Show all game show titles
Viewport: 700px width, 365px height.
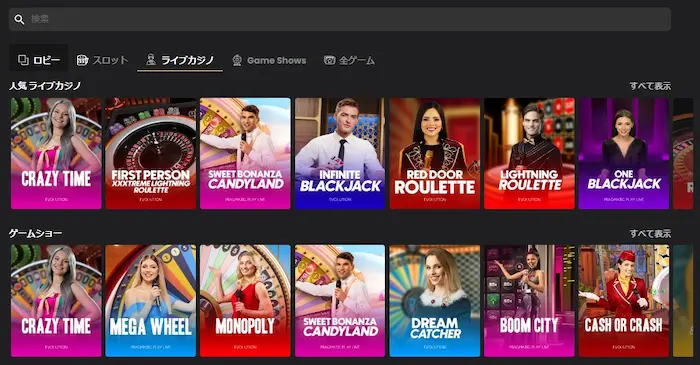pyautogui.click(x=650, y=233)
